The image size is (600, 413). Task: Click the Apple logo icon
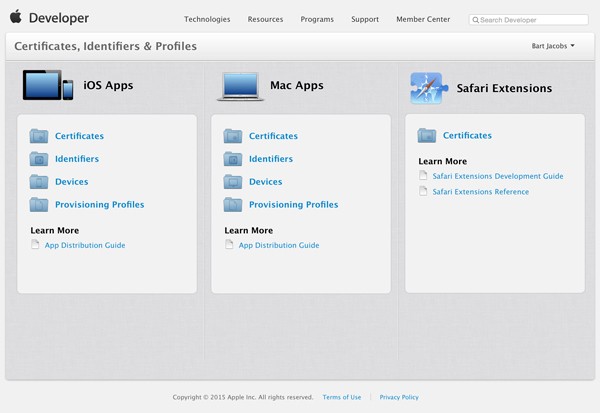click(16, 17)
